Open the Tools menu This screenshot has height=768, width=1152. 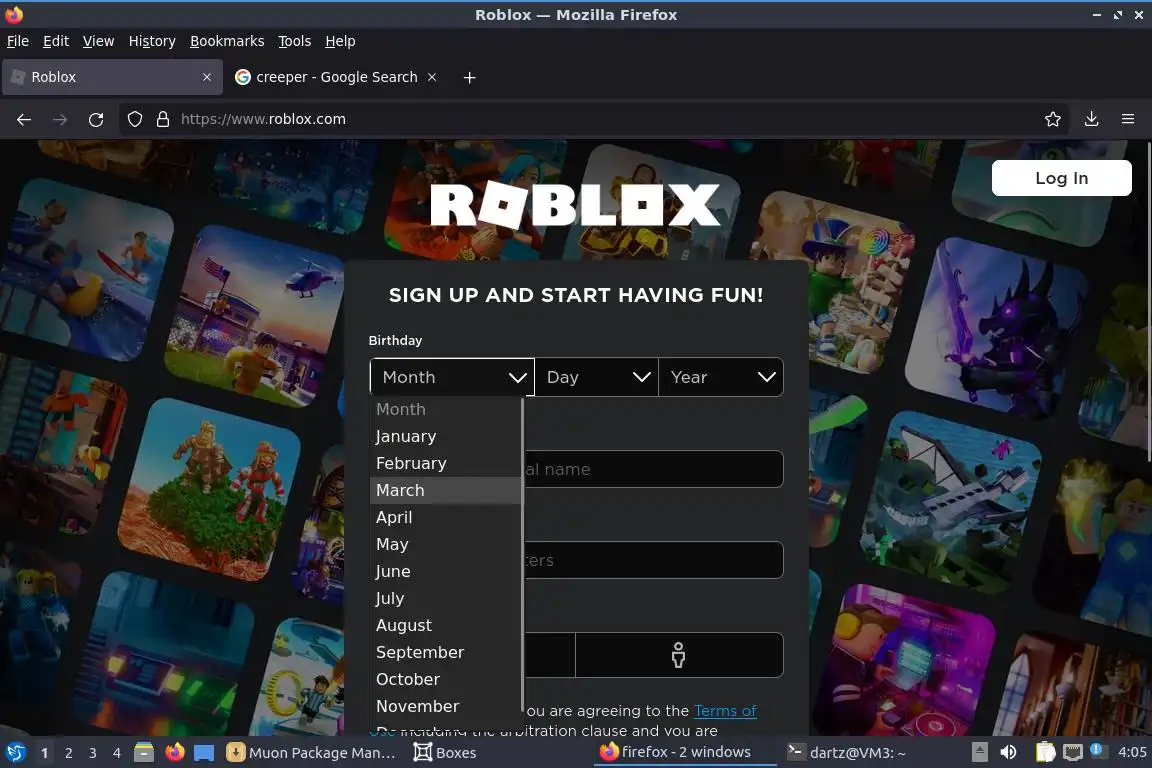tap(295, 41)
